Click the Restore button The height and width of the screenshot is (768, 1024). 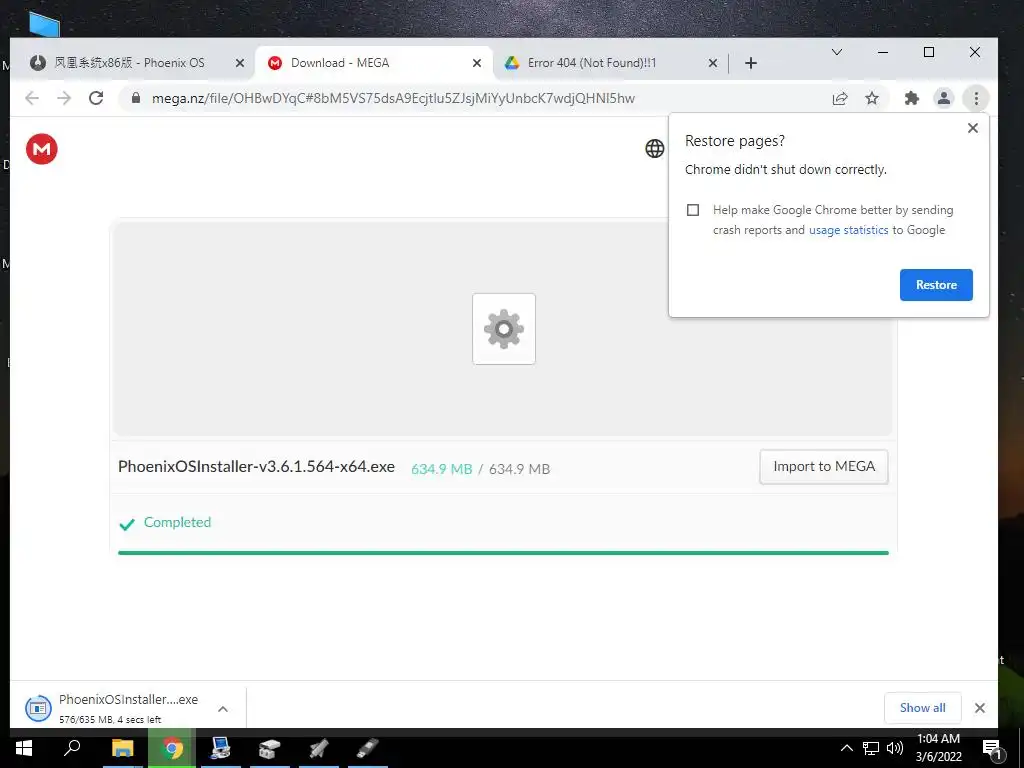pyautogui.click(x=936, y=285)
